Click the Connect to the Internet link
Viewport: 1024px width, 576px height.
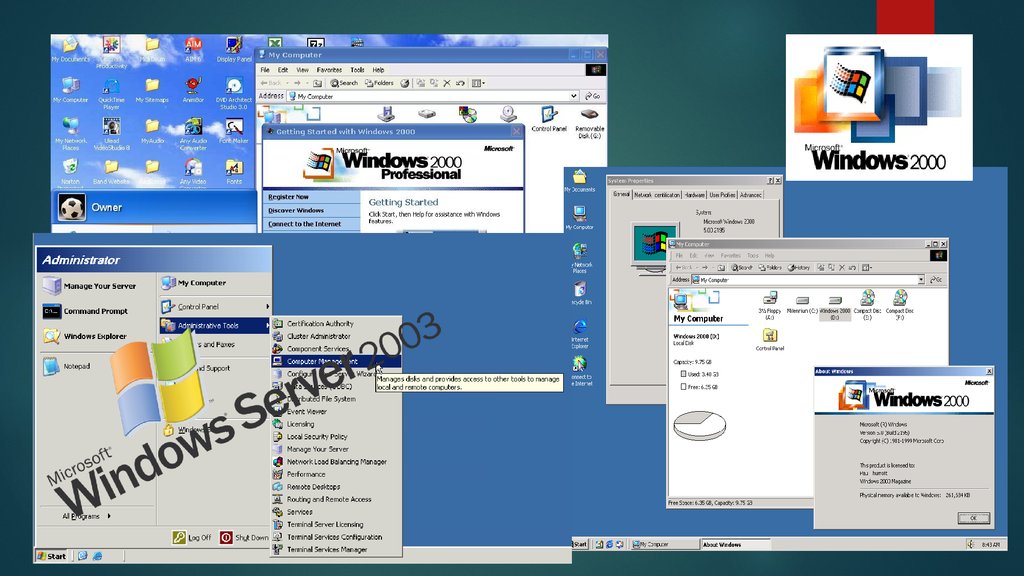(x=304, y=224)
